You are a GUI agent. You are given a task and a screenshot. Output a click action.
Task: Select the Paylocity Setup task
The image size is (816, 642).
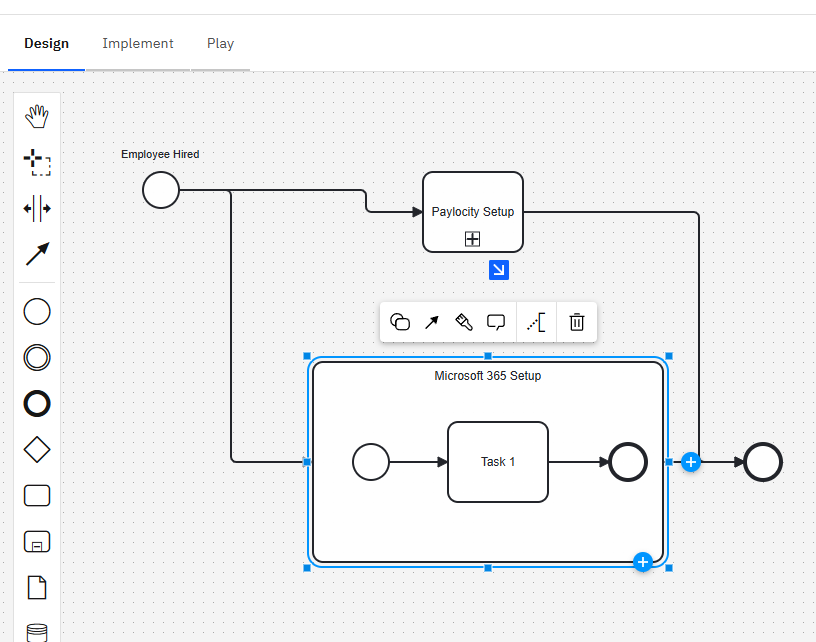click(x=473, y=212)
